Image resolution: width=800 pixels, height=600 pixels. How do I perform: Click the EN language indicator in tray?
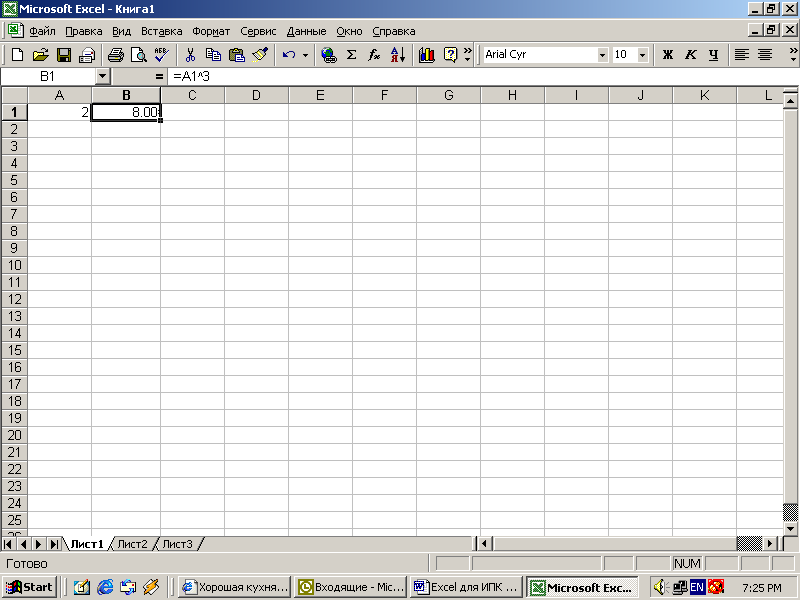click(x=697, y=587)
